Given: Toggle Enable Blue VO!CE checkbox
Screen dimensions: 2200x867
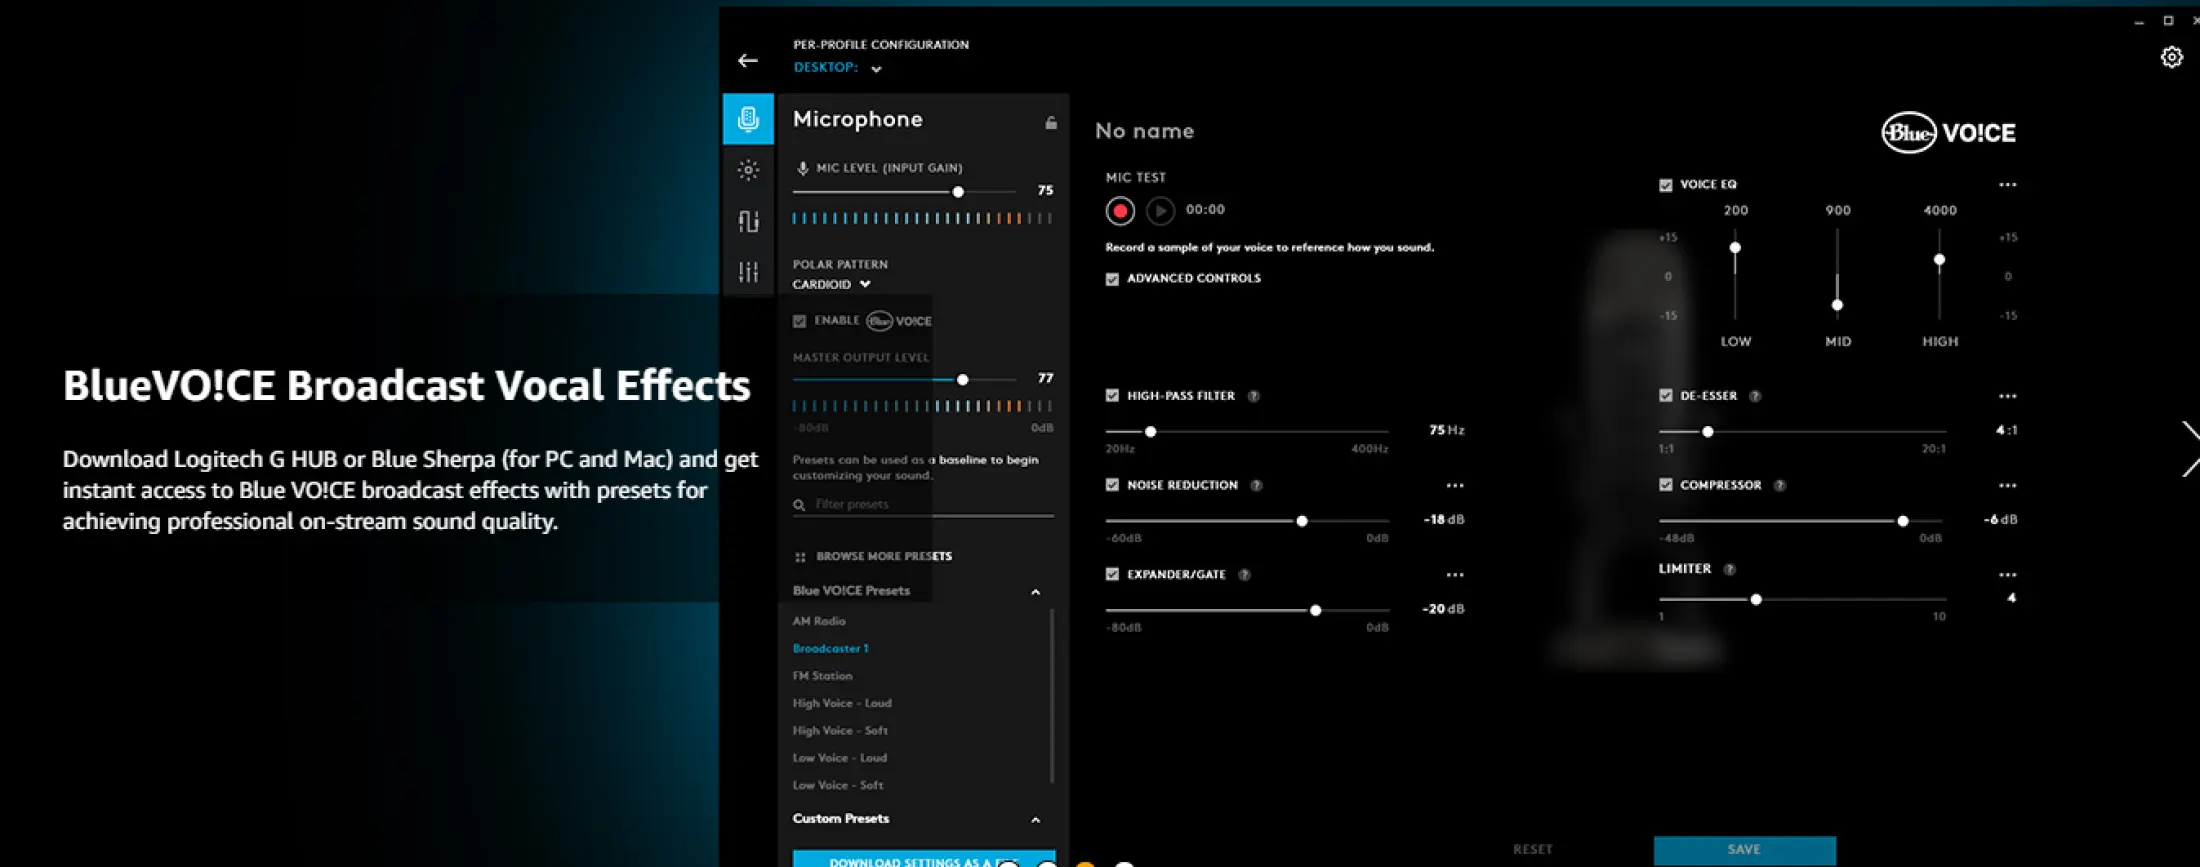Looking at the screenshot, I should click(799, 321).
